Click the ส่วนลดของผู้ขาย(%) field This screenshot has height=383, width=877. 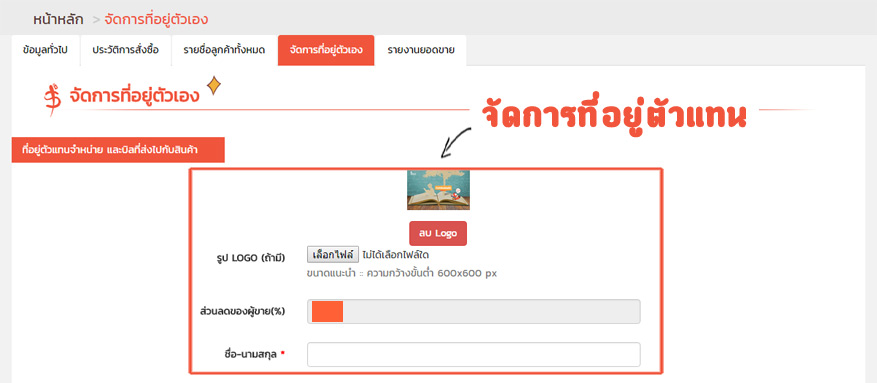474,311
